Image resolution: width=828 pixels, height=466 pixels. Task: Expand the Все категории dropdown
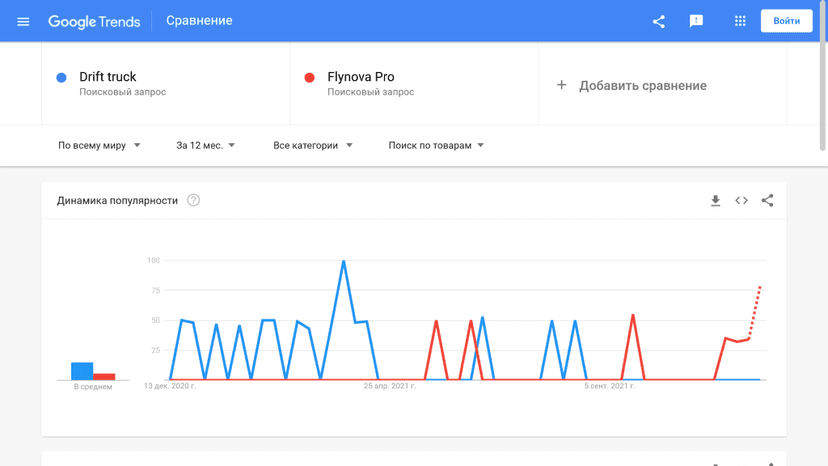click(x=313, y=145)
